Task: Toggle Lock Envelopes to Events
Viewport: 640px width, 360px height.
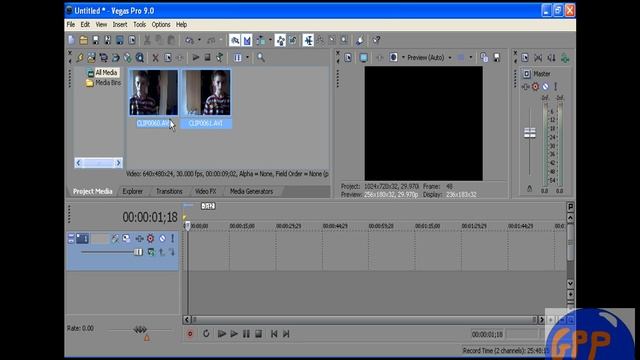Action: [280, 40]
